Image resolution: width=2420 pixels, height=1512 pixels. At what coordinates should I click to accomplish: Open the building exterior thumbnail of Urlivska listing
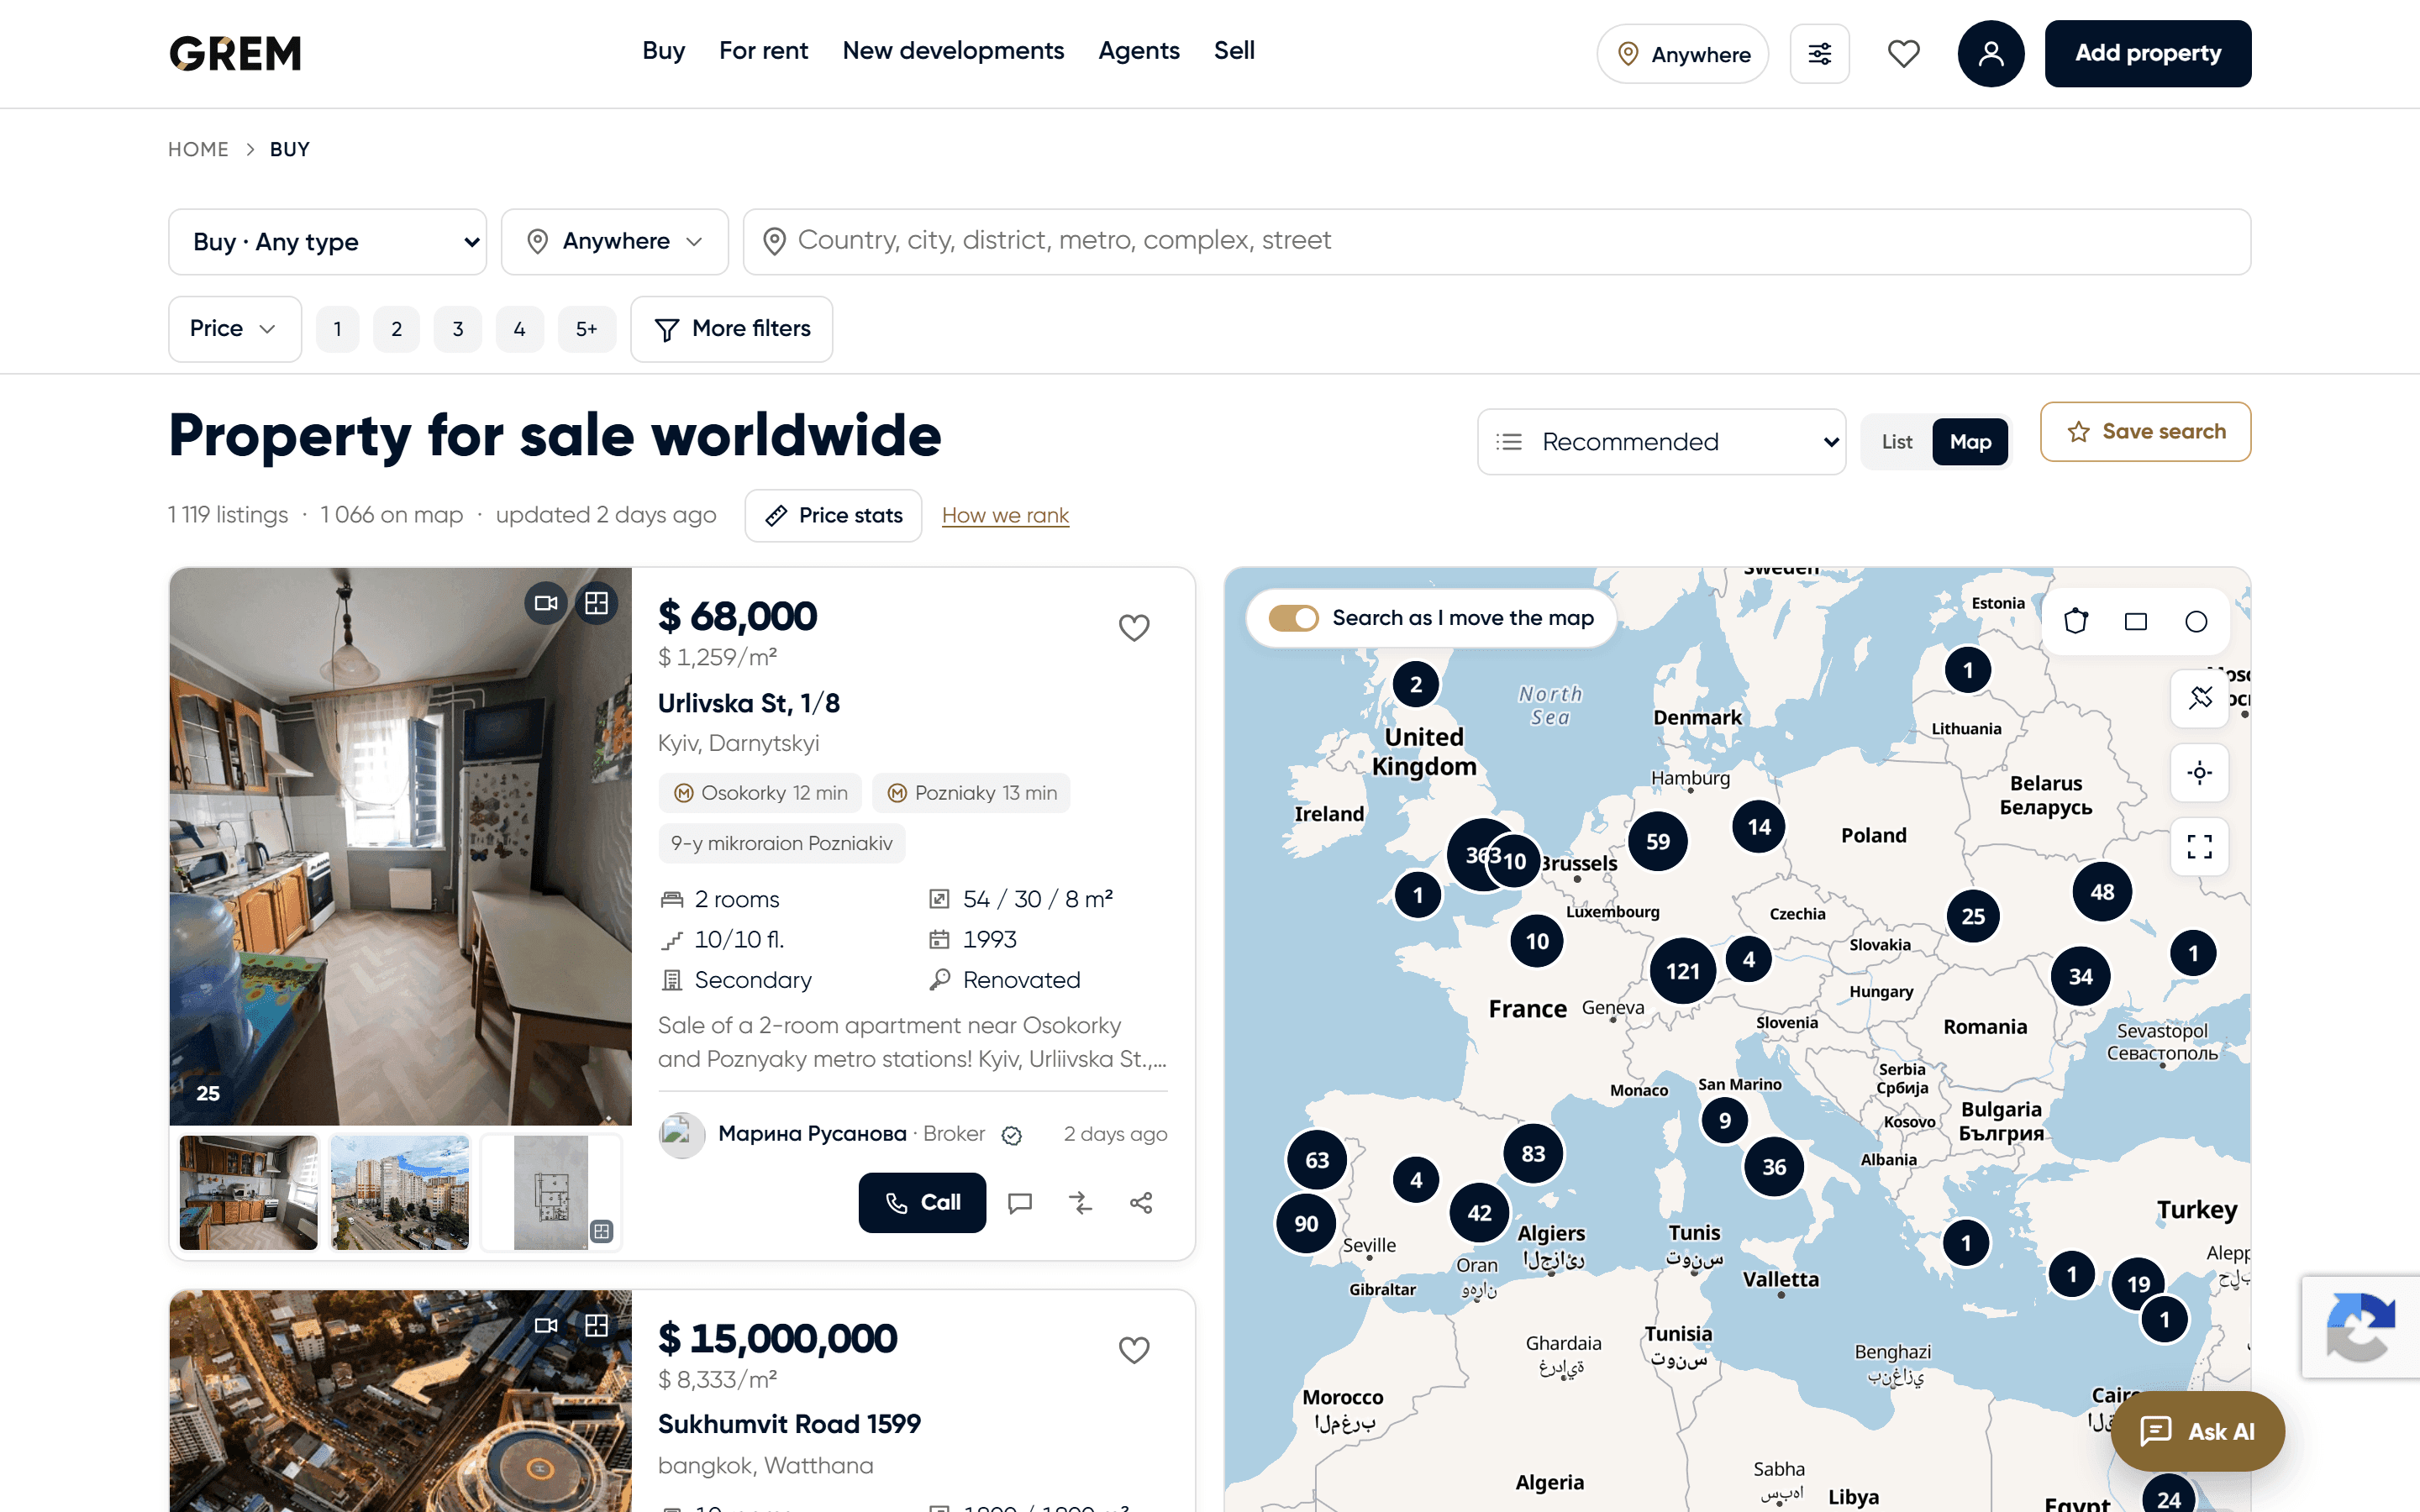(400, 1193)
